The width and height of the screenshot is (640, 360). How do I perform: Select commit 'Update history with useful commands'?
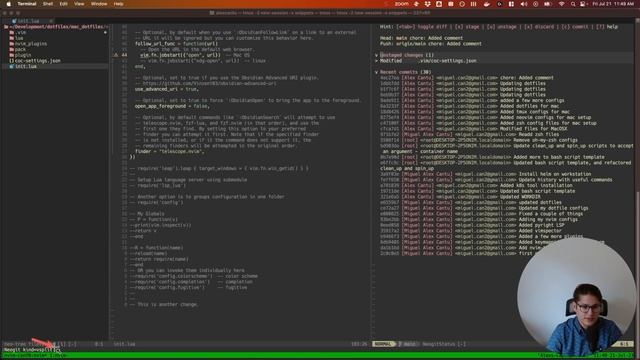tap(496, 180)
